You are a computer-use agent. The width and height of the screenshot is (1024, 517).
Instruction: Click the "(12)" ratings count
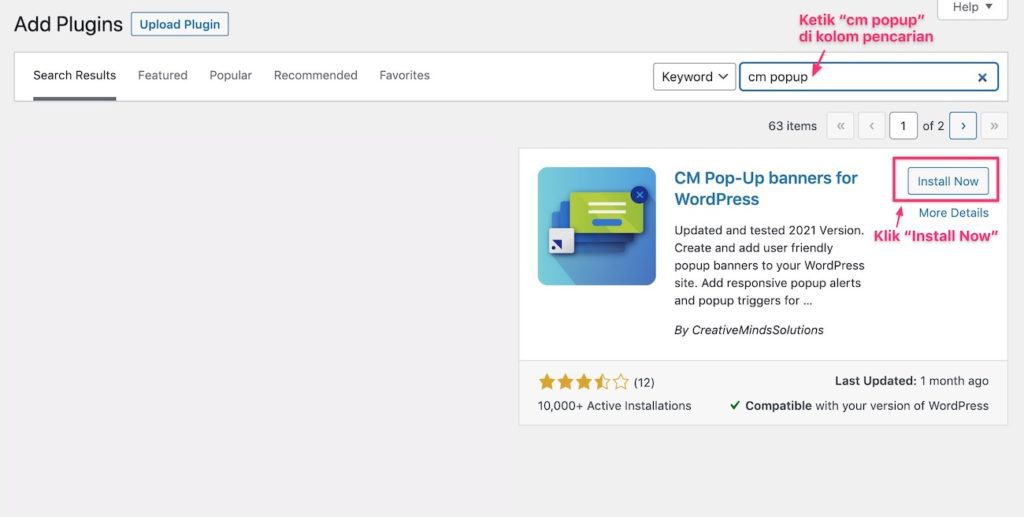[x=644, y=383]
